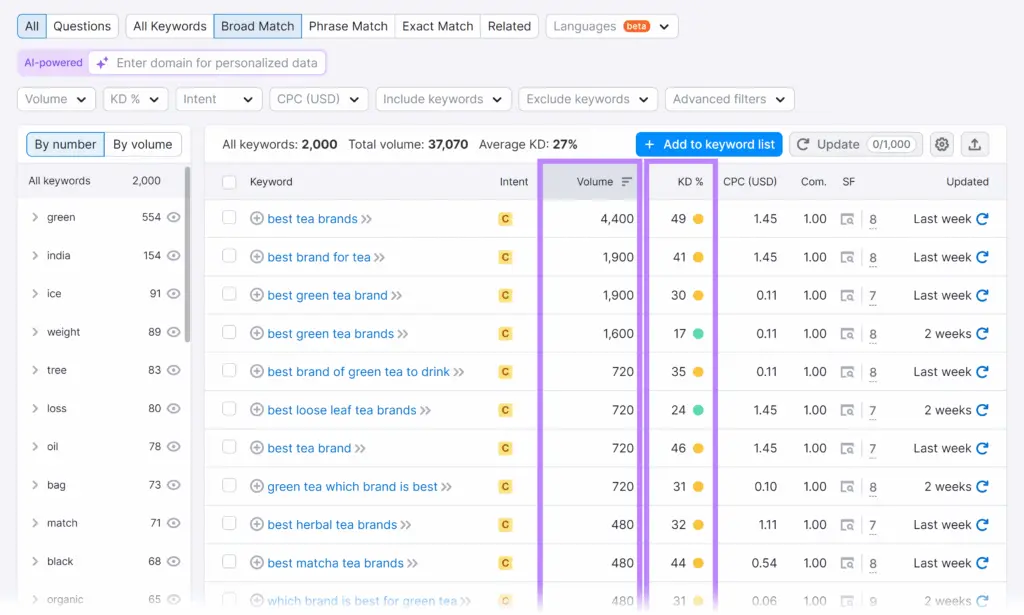This screenshot has width=1024, height=615.
Task: Click intent badge C for 'best tea brand'
Action: coord(505,449)
